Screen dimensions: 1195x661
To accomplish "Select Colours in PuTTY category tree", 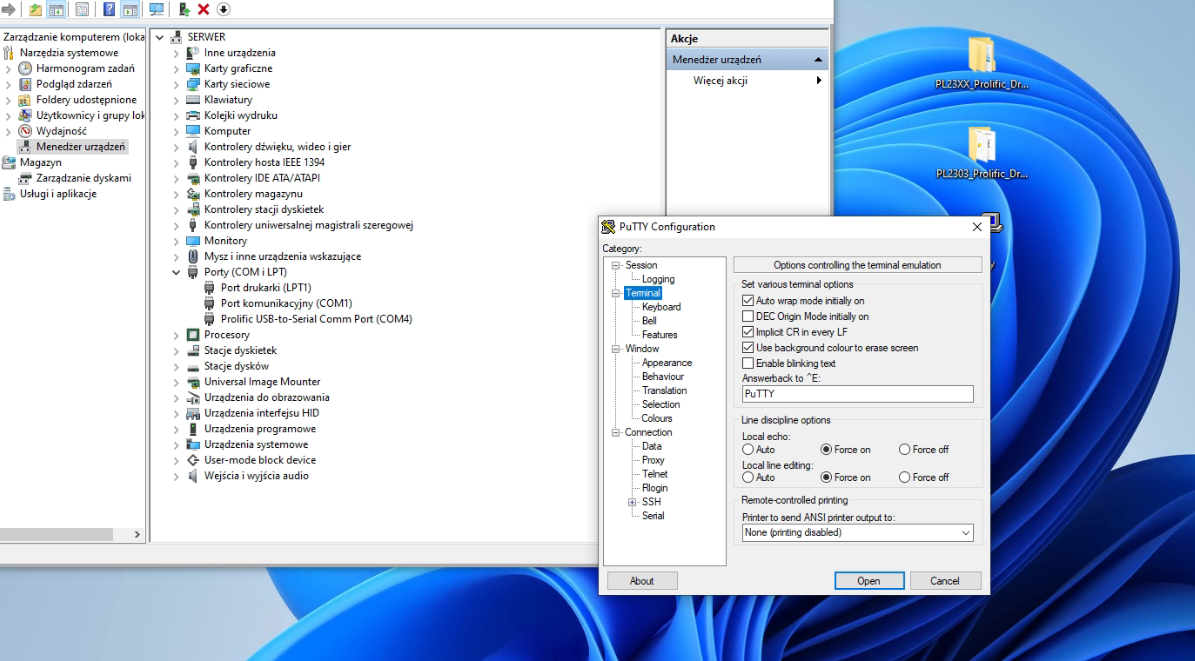I will coord(657,418).
